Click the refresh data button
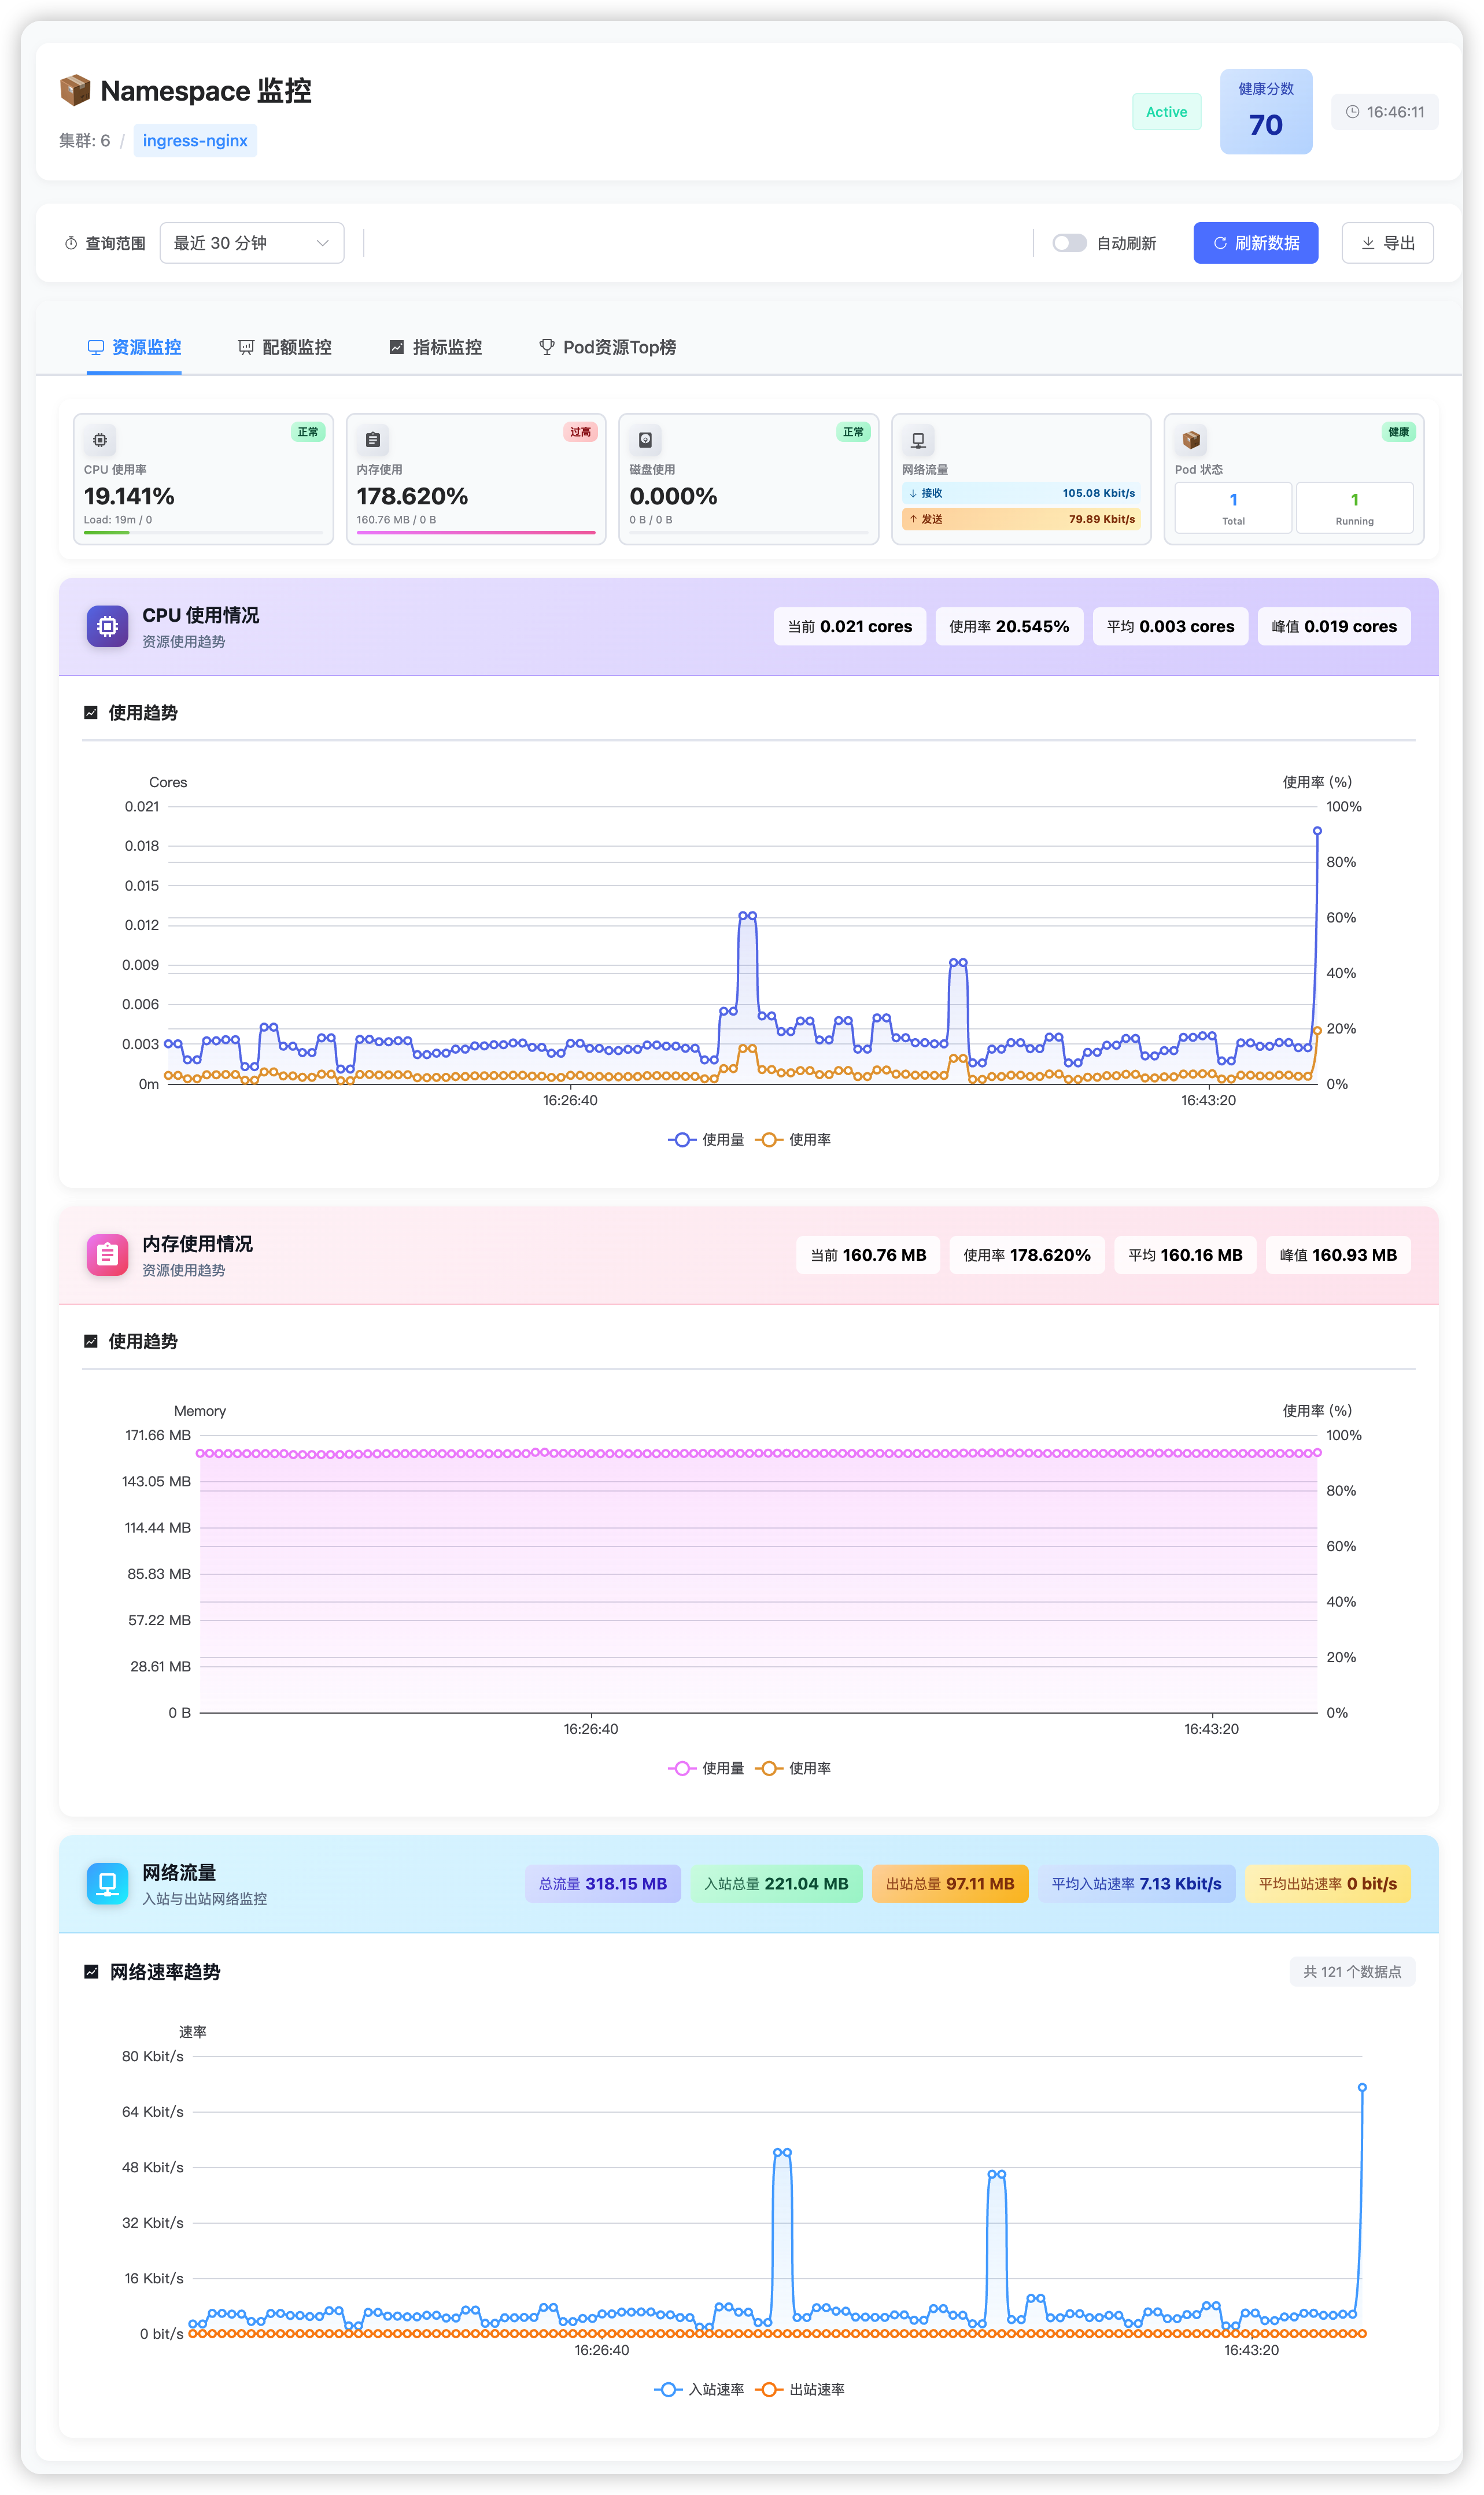Image resolution: width=1484 pixels, height=2495 pixels. [1255, 243]
